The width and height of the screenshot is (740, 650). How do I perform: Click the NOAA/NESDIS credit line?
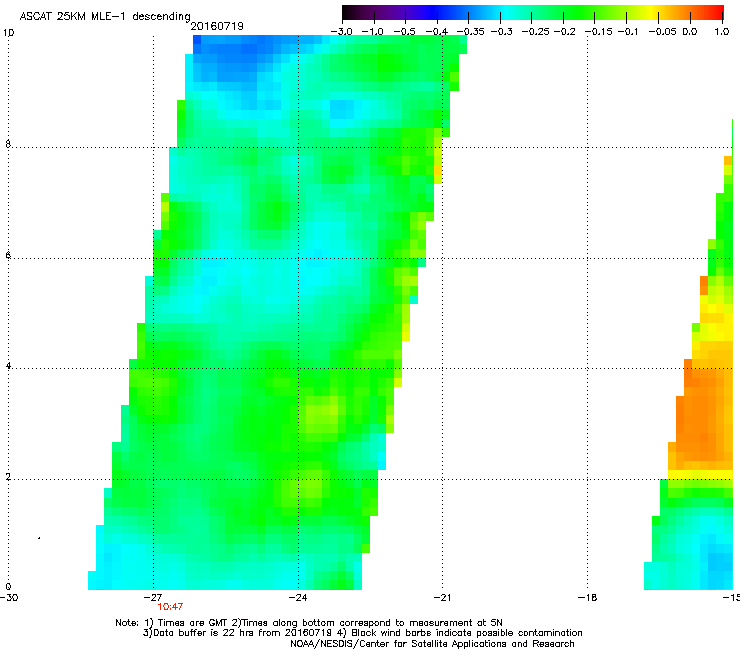click(x=432, y=644)
